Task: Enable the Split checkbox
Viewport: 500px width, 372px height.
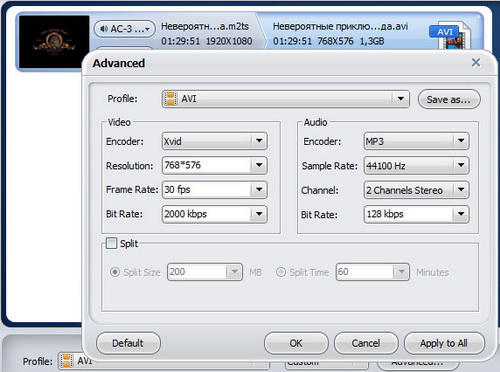Action: 112,243
